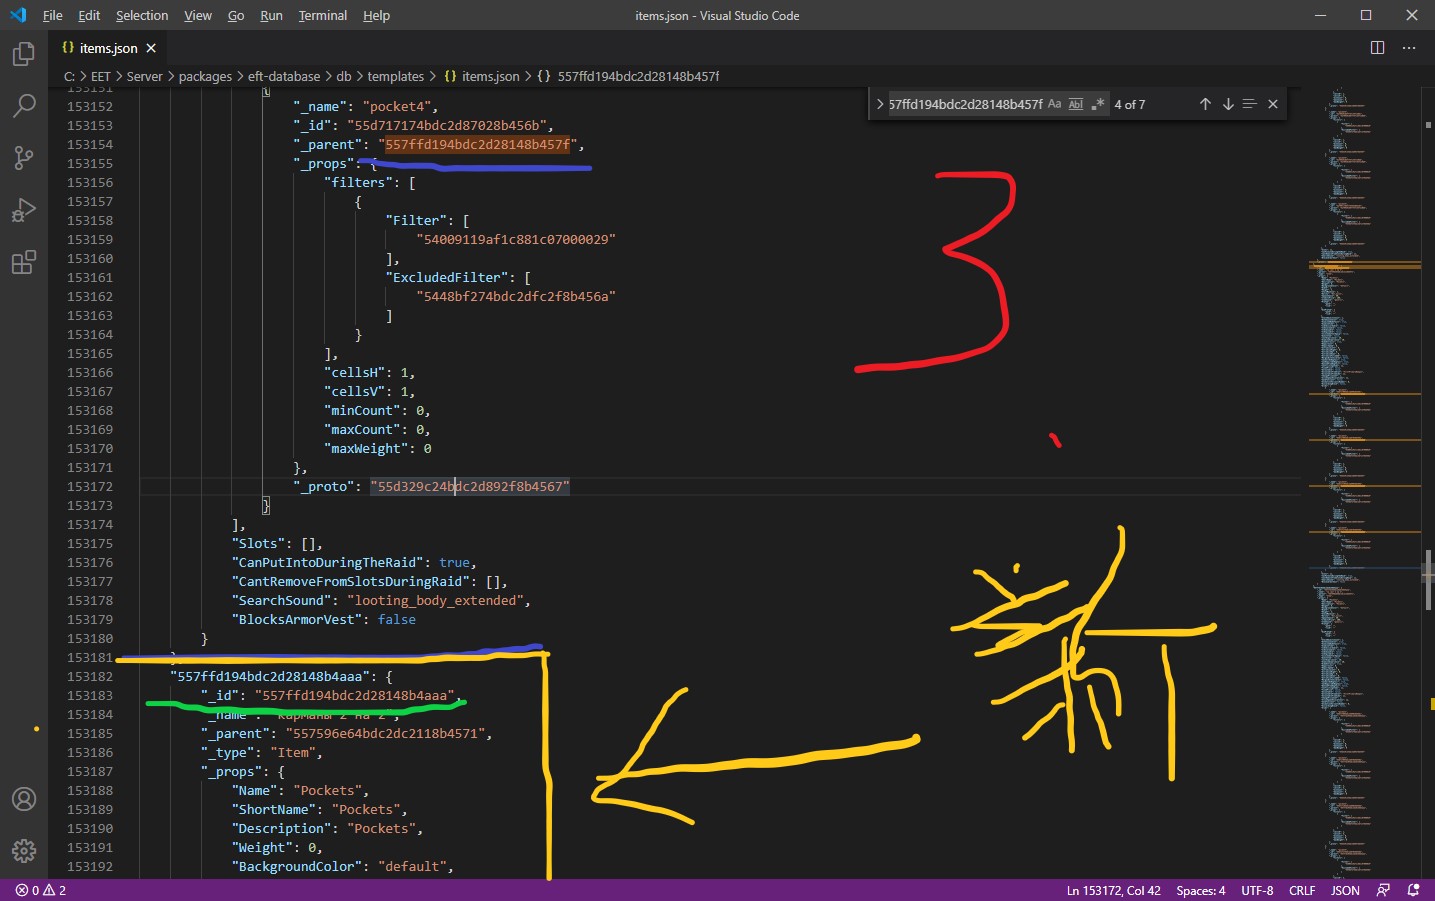Click templates breadcrumb segment
The width and height of the screenshot is (1435, 901).
(396, 76)
